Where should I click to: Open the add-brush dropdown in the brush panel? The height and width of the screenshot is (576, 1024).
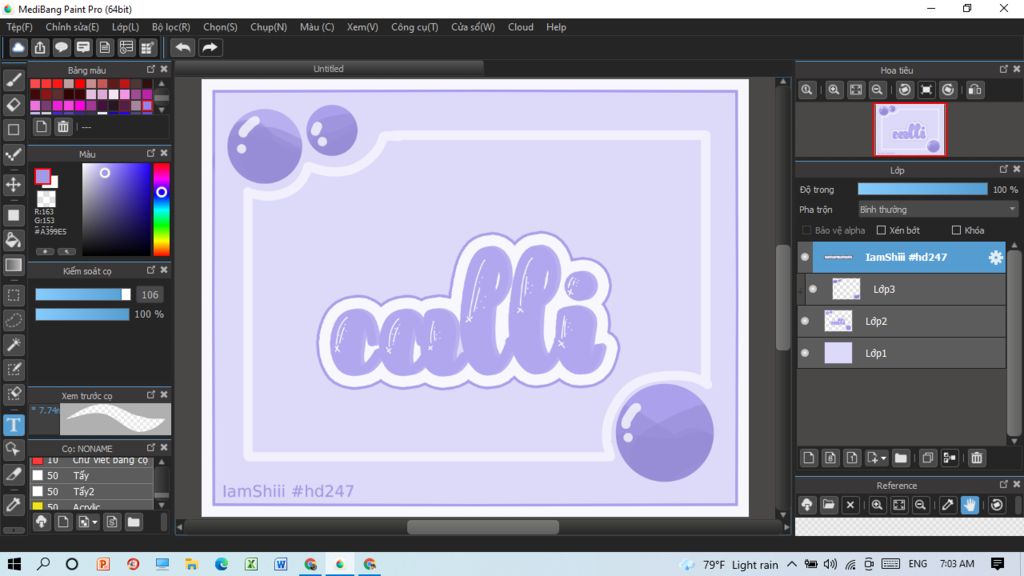point(95,522)
